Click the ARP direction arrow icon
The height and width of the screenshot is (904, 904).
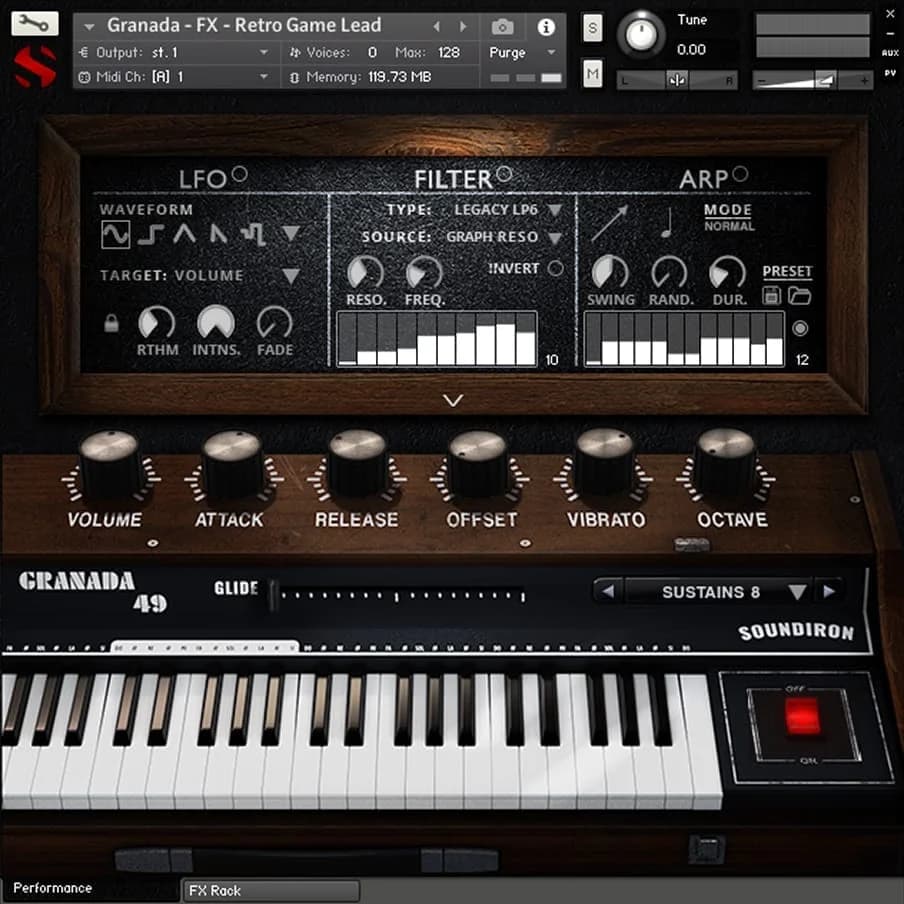click(x=608, y=224)
